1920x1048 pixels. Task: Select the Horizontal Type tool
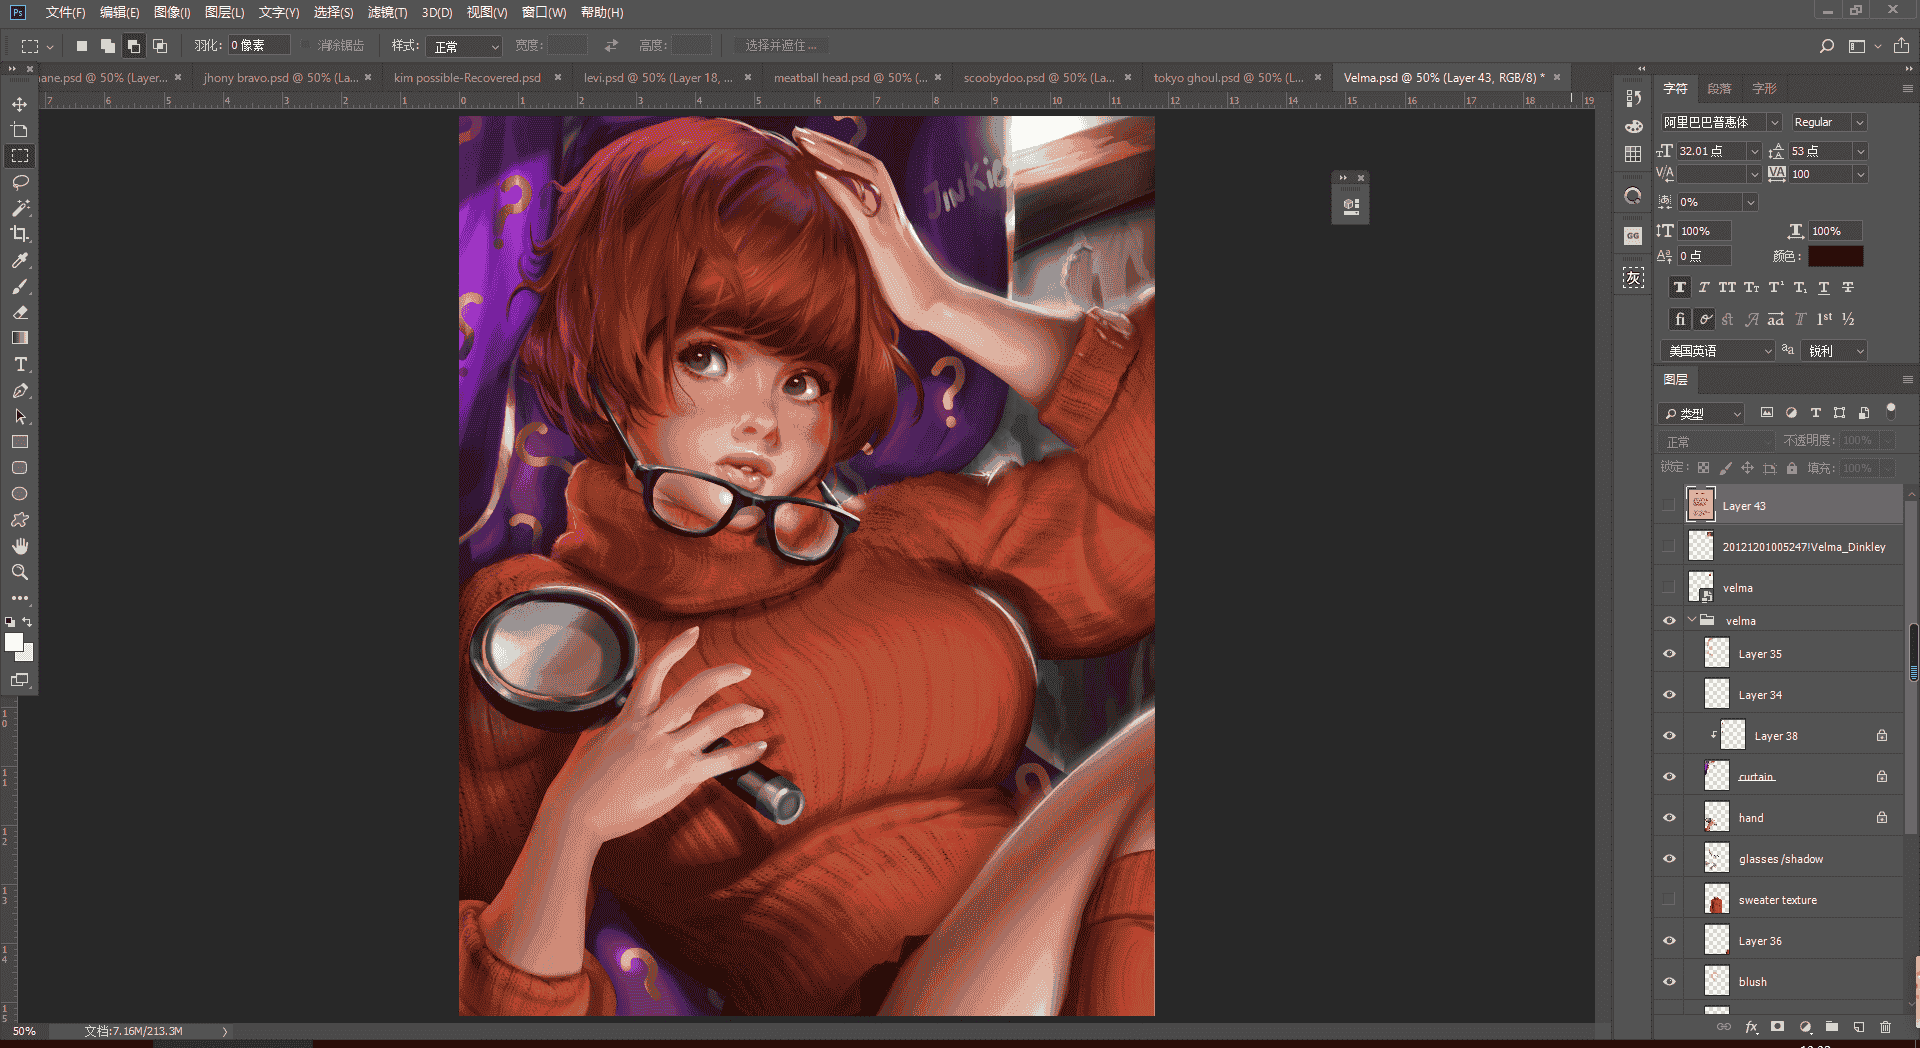pos(20,364)
